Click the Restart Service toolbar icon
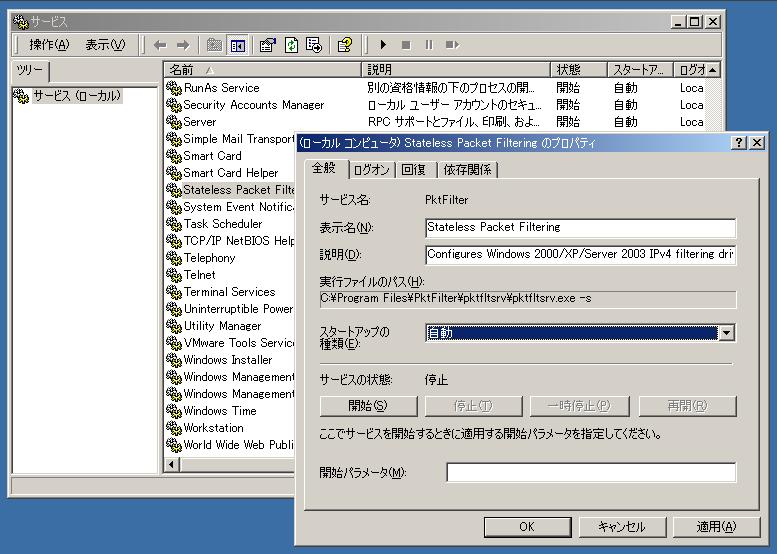777x554 pixels. pyautogui.click(x=452, y=45)
